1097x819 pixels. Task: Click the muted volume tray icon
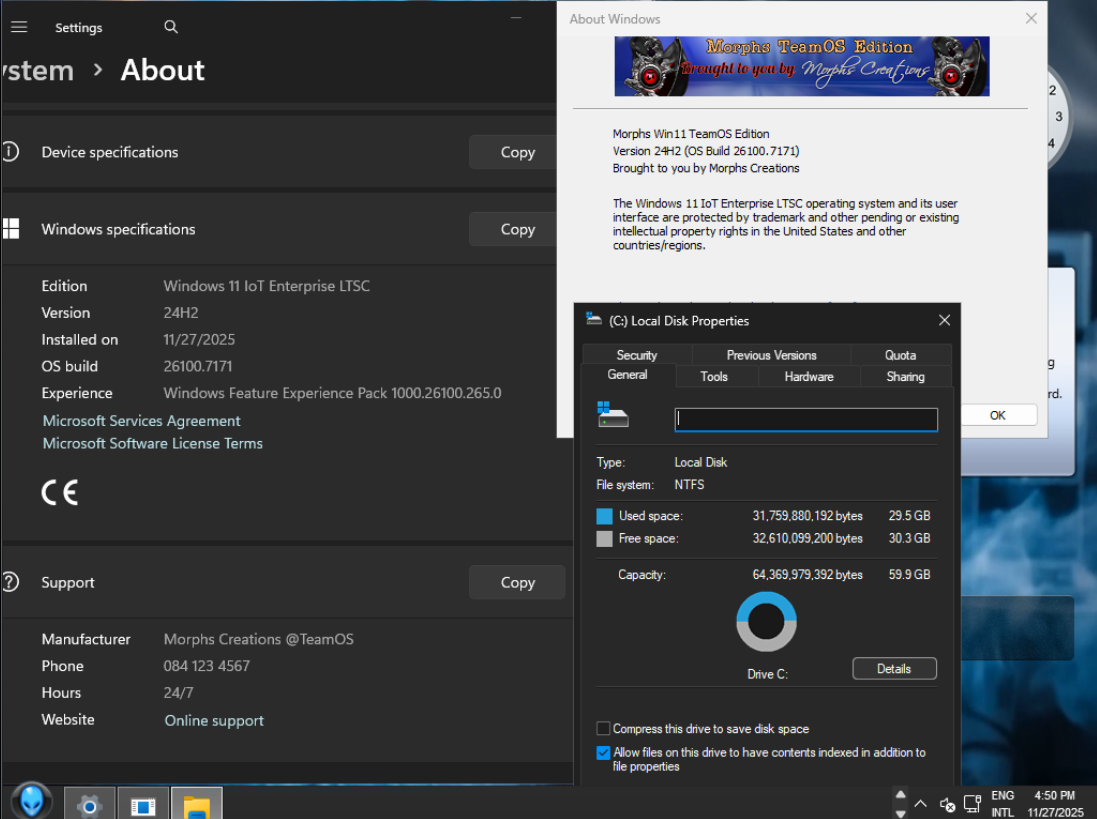[948, 804]
